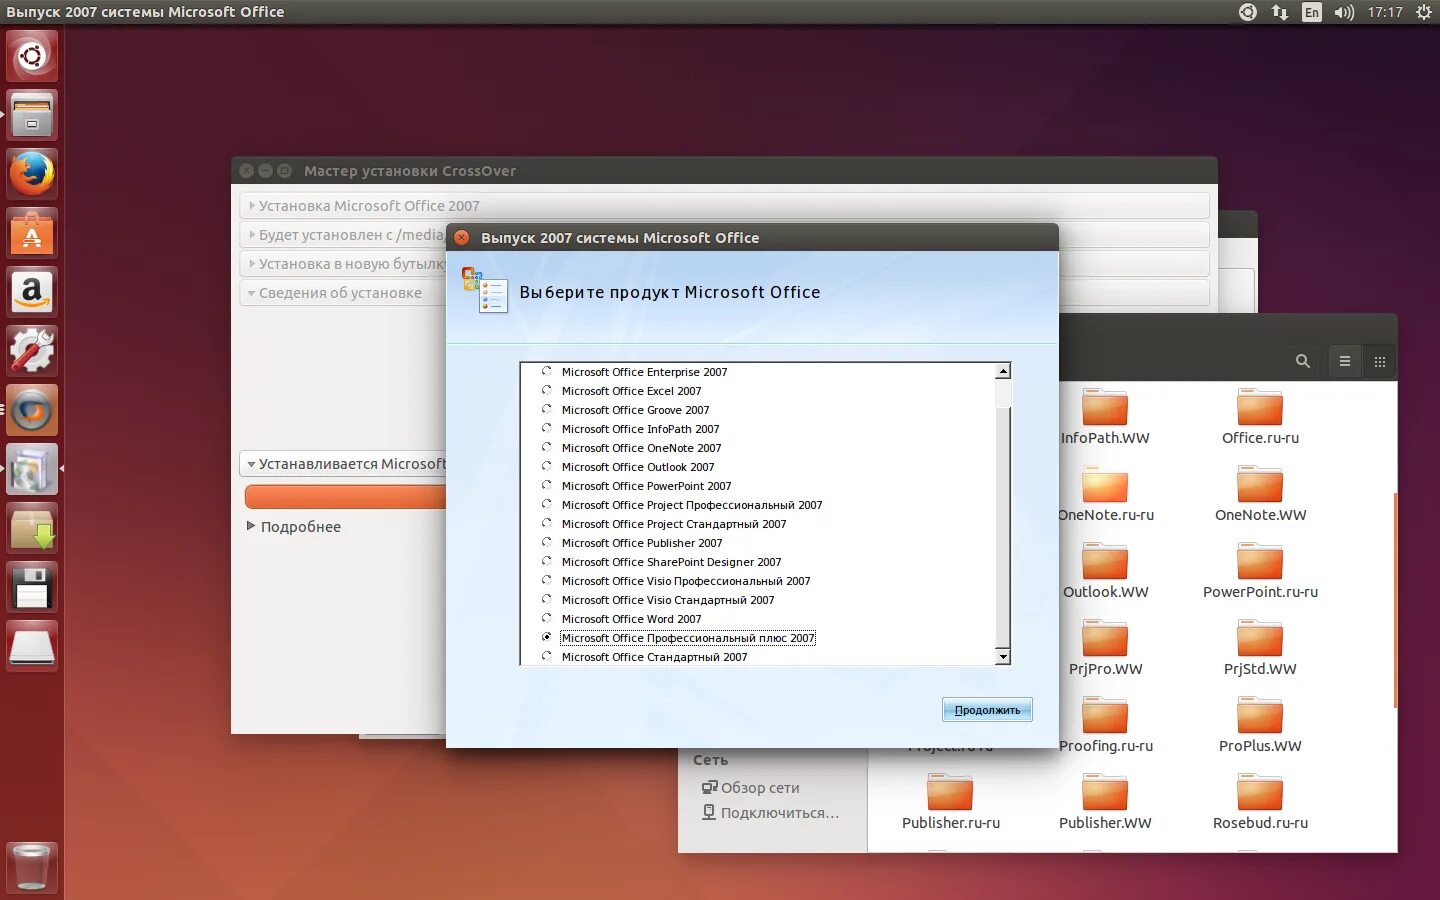Image resolution: width=1440 pixels, height=900 pixels.
Task: Select Microsoft Office Enterprise 2007 radio button
Action: [546, 371]
